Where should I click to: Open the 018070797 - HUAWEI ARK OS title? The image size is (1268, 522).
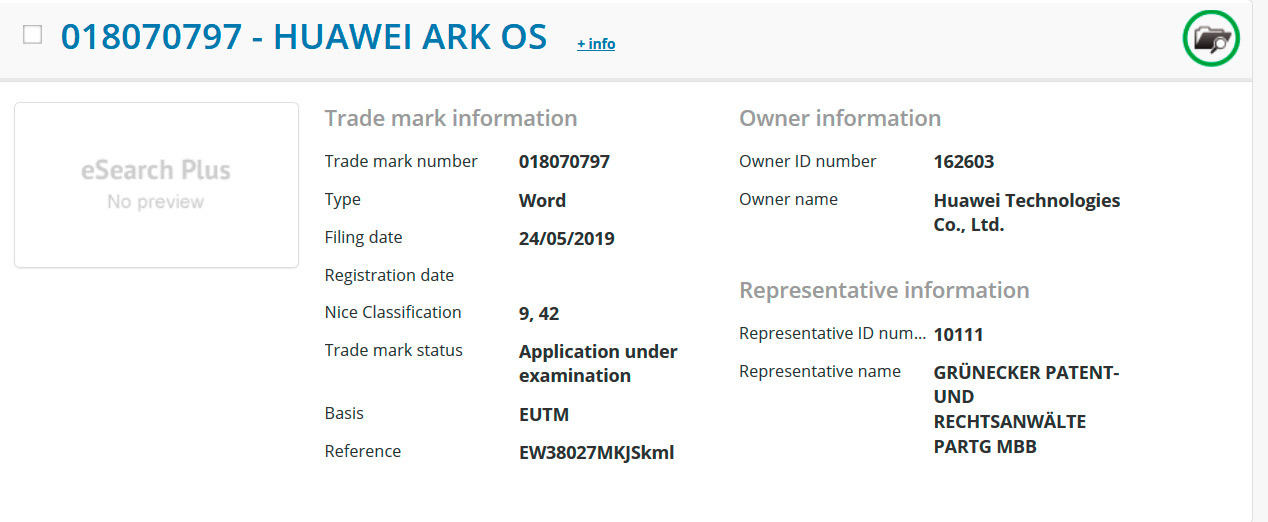click(303, 37)
